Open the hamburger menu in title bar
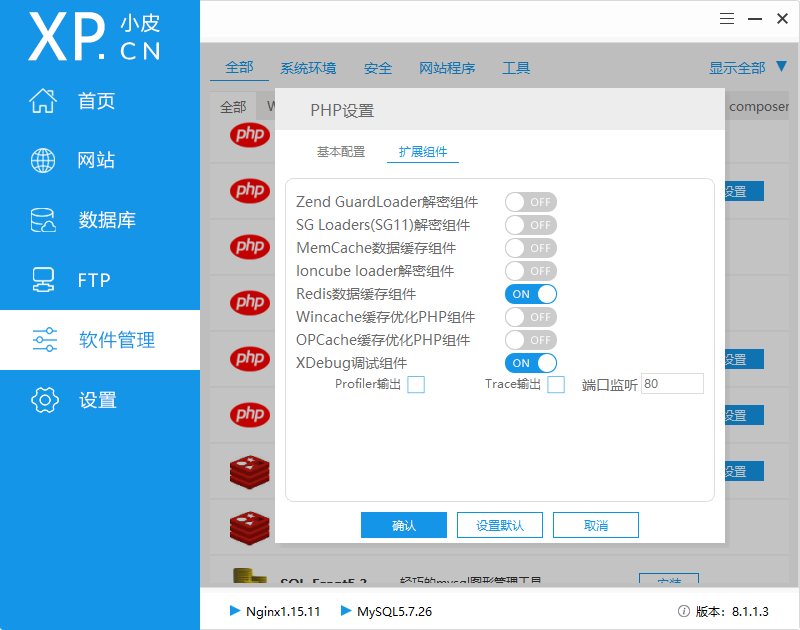800x630 pixels. point(728,19)
